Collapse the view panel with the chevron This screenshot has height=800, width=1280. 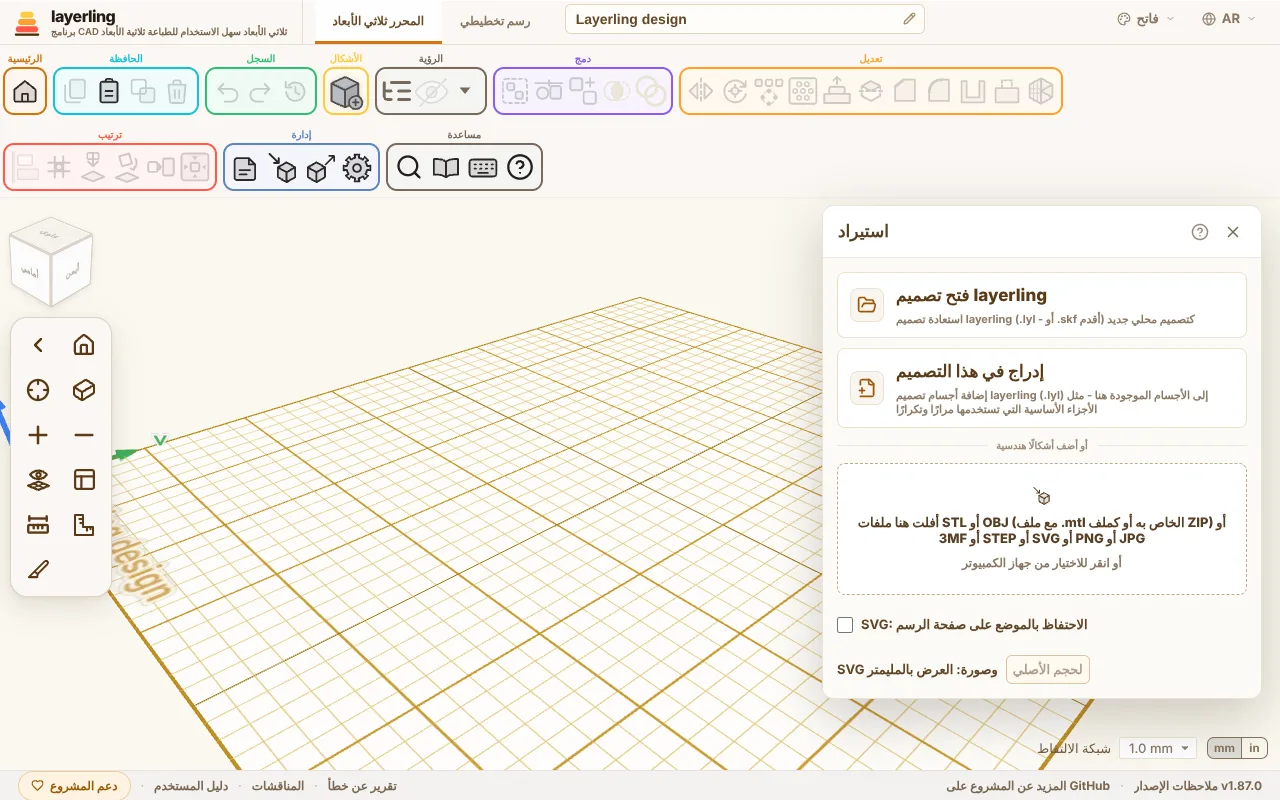38,345
